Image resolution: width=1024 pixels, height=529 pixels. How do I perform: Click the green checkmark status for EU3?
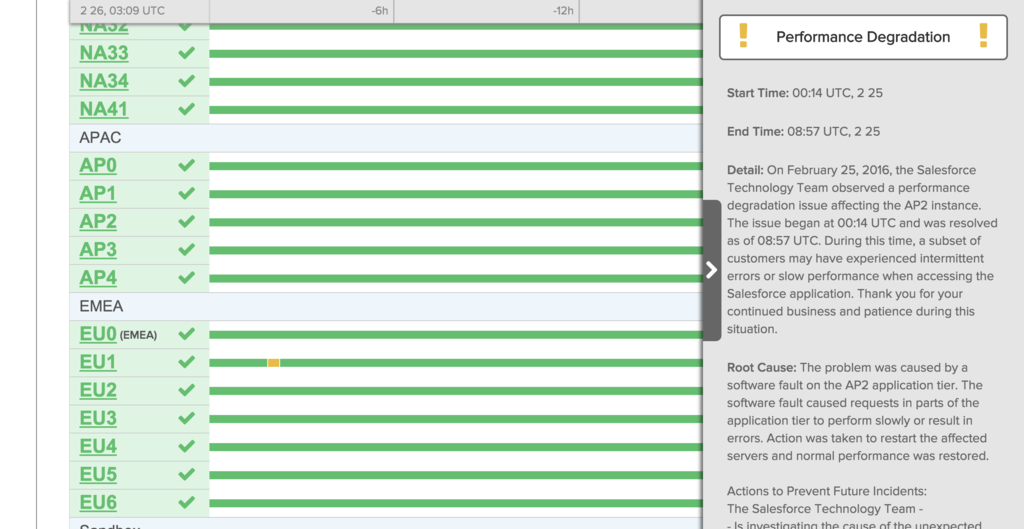tap(187, 418)
